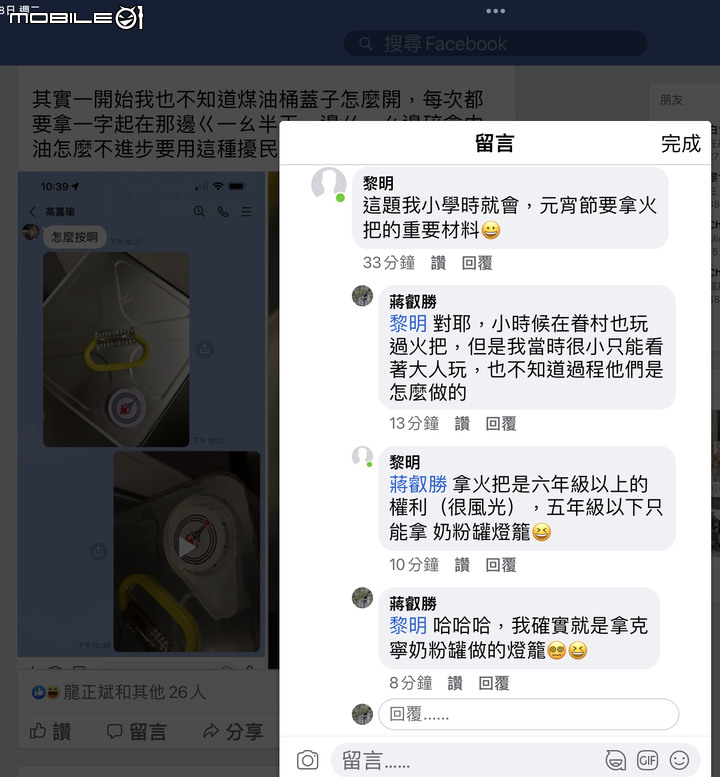This screenshot has width=720, height=777.
Task: Open the GIF picker in comment bar
Action: pyautogui.click(x=647, y=760)
